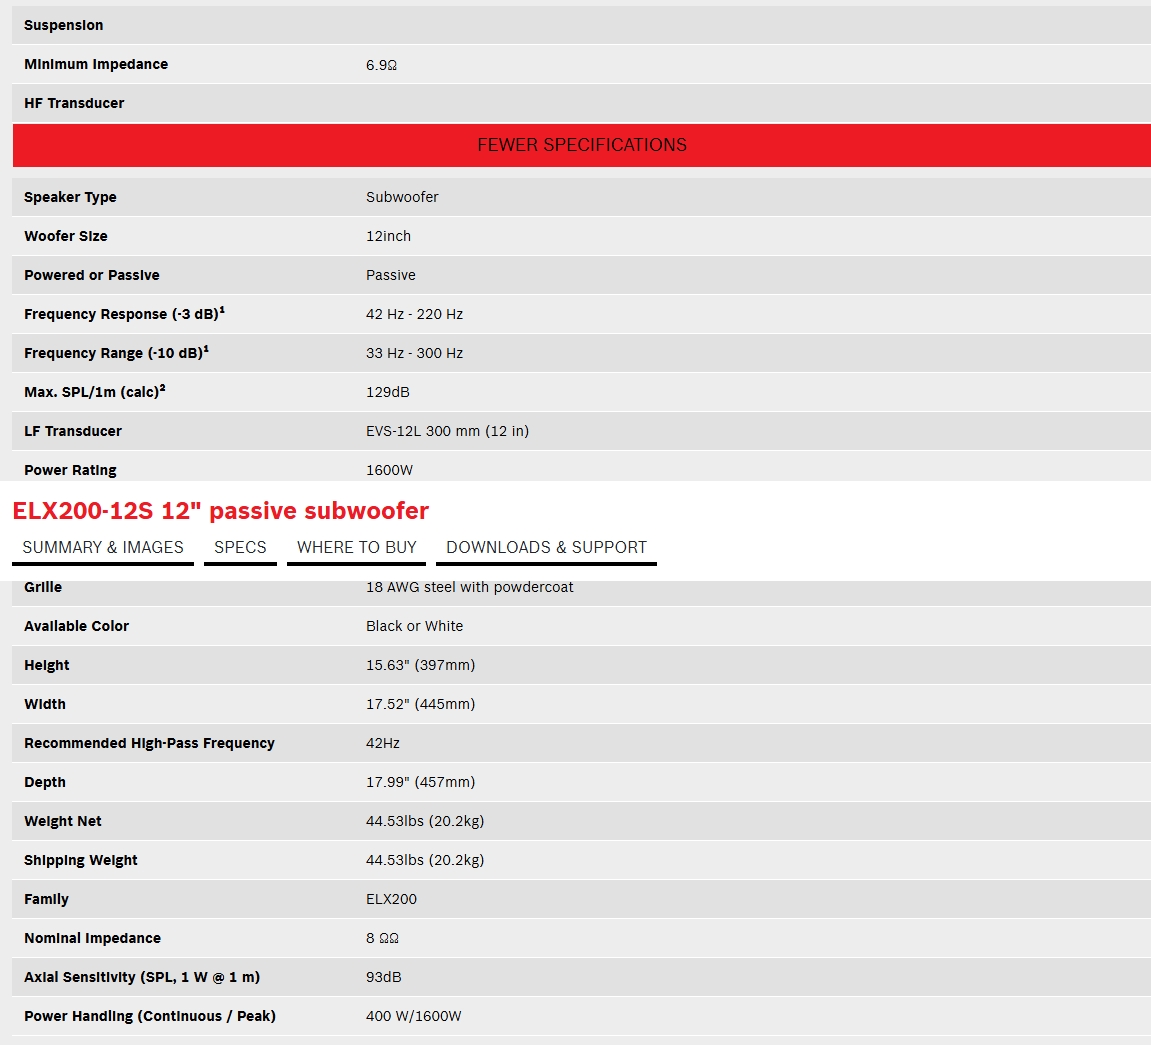The height and width of the screenshot is (1045, 1151).
Task: Select the Axial Sensitivity (SPL, 1 W @ 1 m) label
Action: click(142, 977)
